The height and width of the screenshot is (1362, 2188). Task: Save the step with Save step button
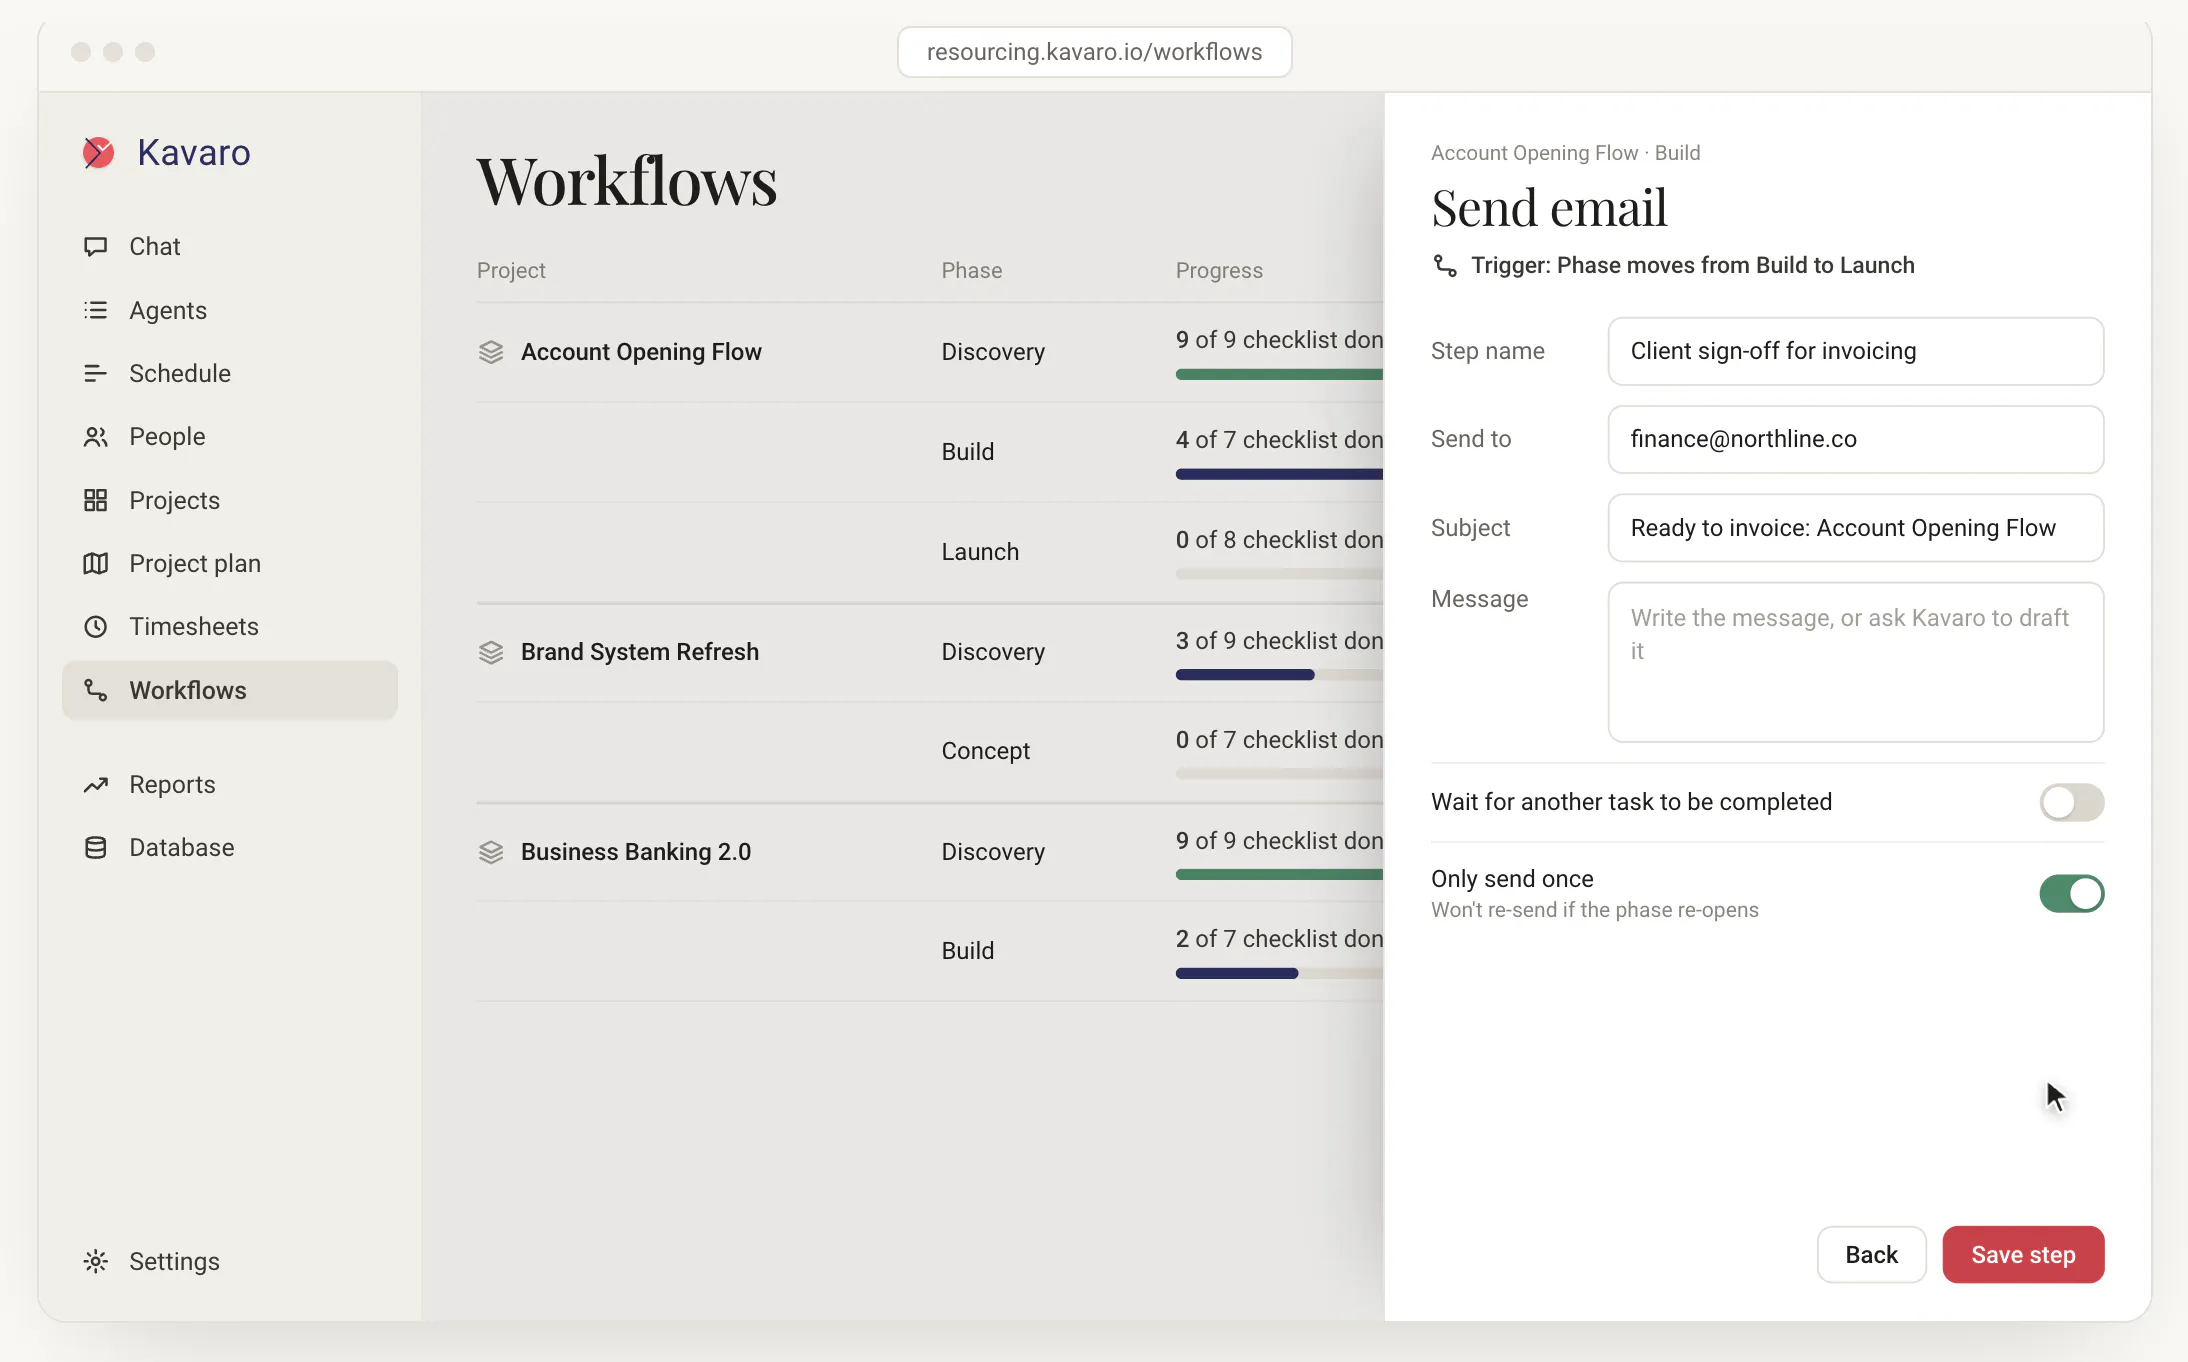[x=2023, y=1254]
